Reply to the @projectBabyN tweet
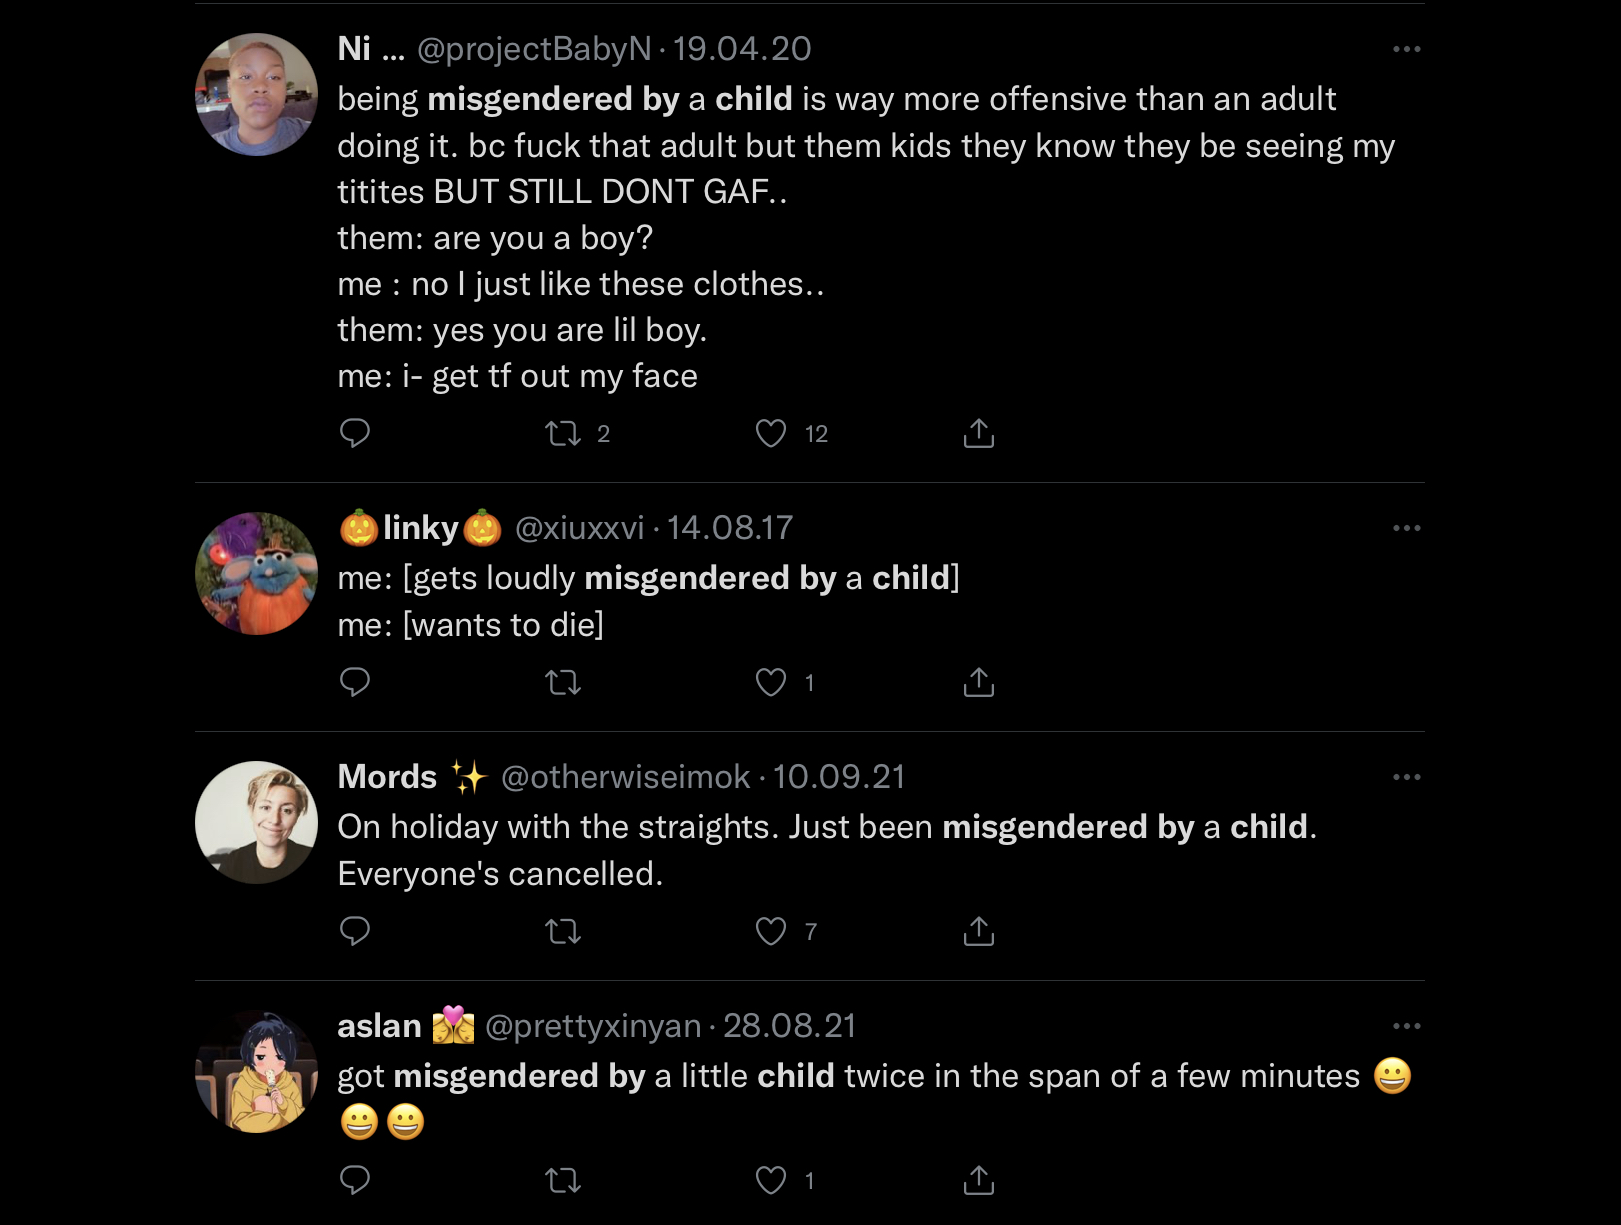1621x1225 pixels. pyautogui.click(x=355, y=433)
